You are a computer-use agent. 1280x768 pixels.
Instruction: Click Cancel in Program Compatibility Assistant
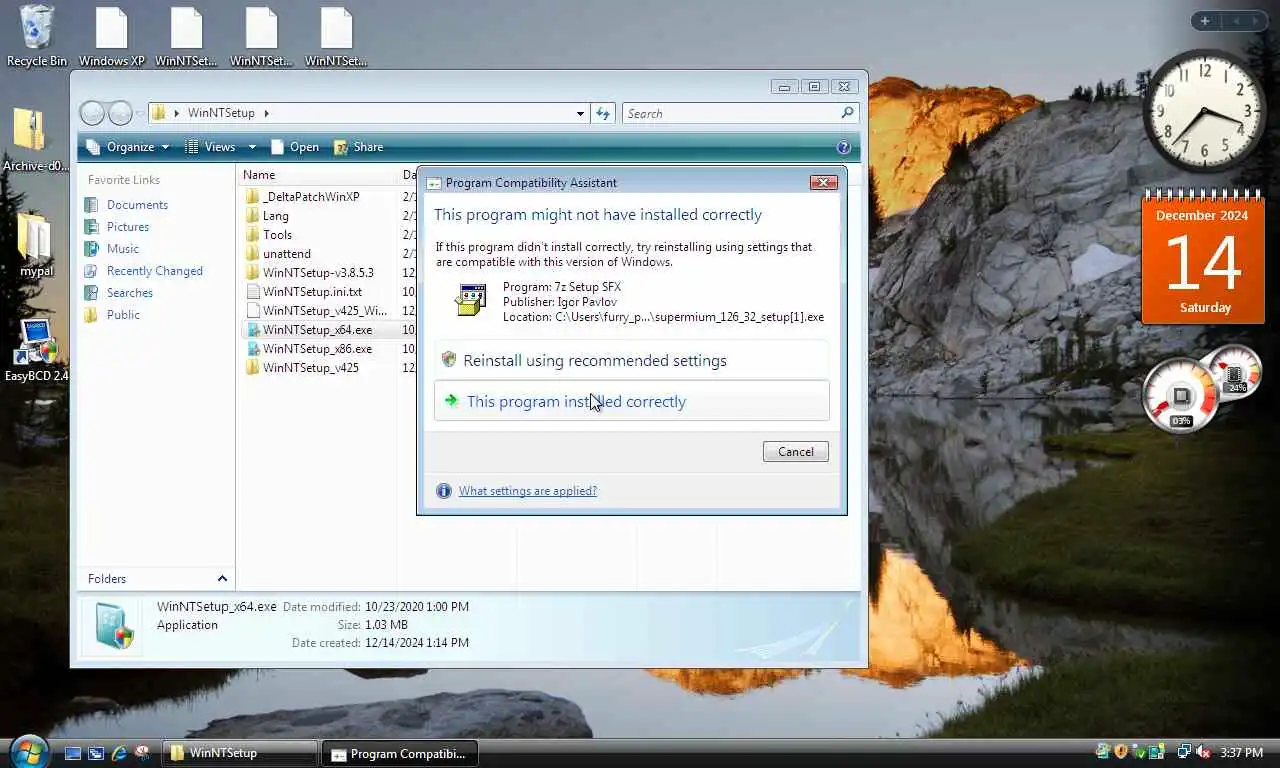(x=795, y=452)
